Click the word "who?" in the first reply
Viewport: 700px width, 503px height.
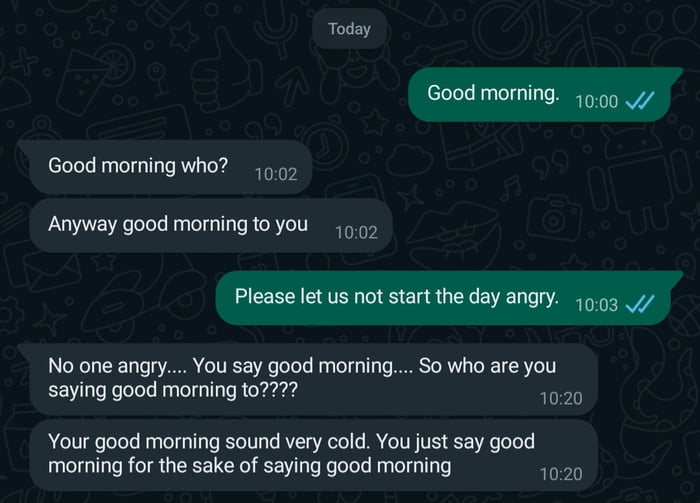207,165
